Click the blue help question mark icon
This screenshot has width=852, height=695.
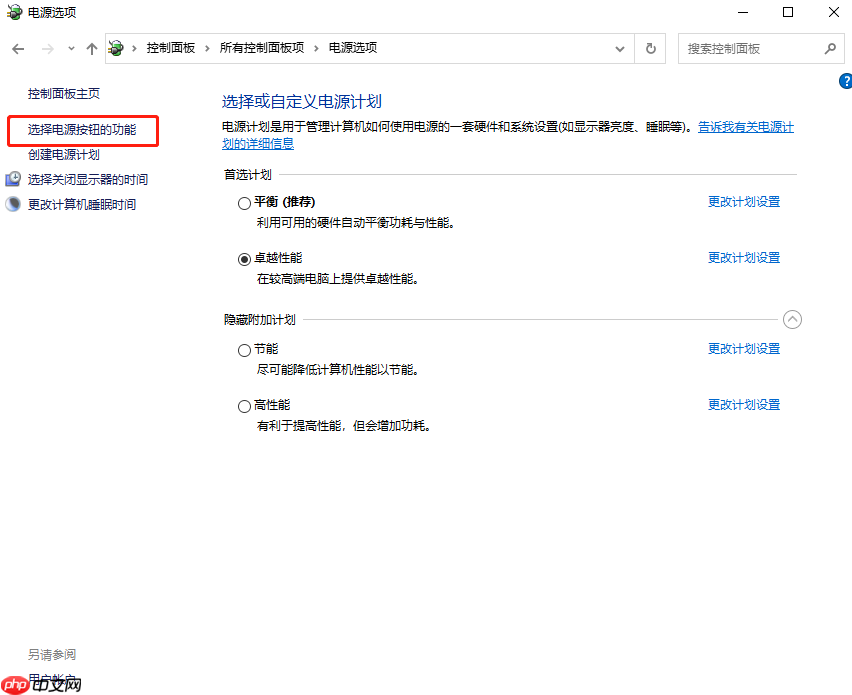pos(845,81)
